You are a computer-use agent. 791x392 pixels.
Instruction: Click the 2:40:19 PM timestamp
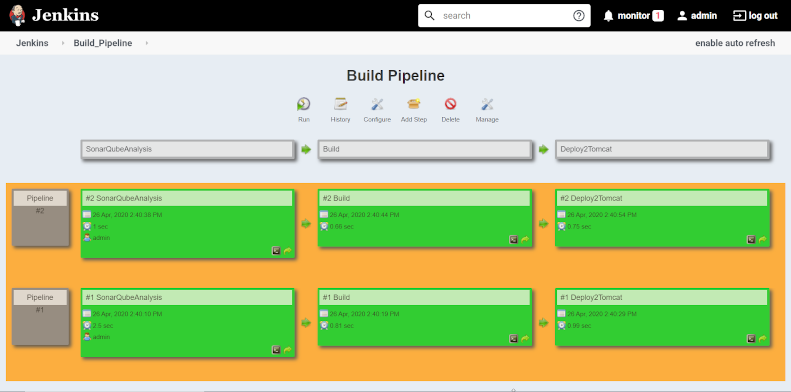[364, 314]
